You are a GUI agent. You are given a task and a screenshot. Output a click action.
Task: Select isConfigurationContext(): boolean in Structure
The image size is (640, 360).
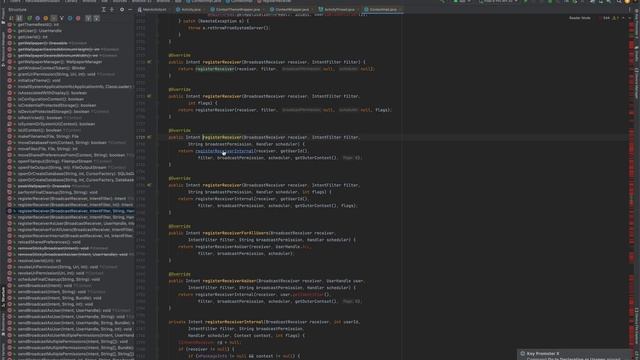click(51, 99)
